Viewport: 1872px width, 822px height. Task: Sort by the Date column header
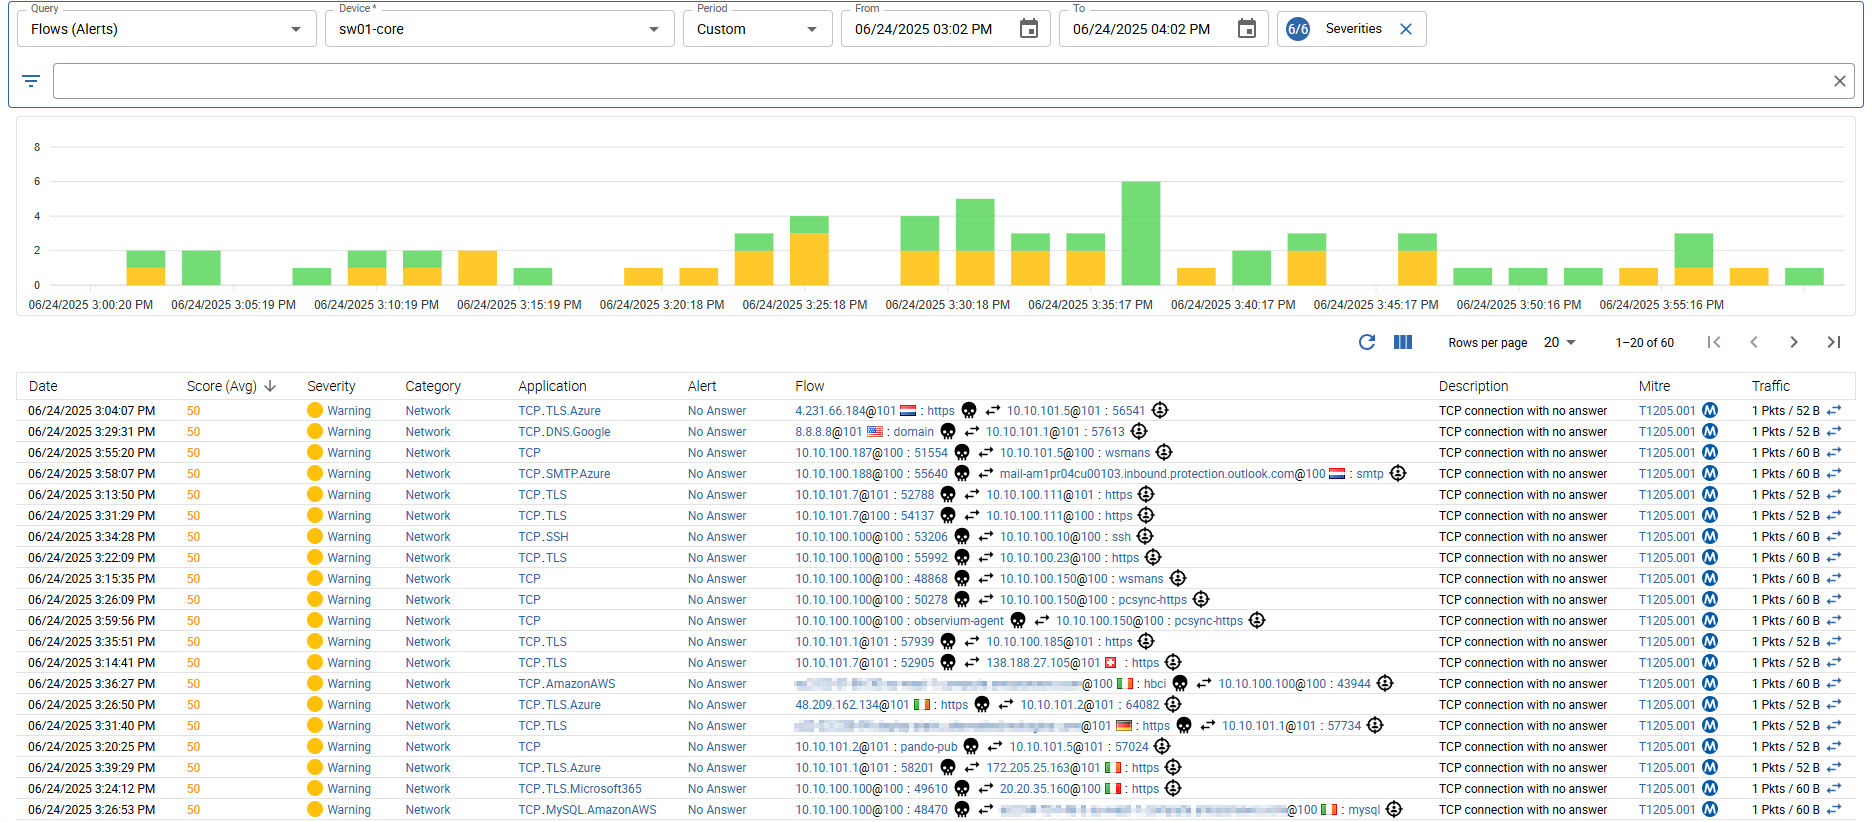[x=43, y=386]
